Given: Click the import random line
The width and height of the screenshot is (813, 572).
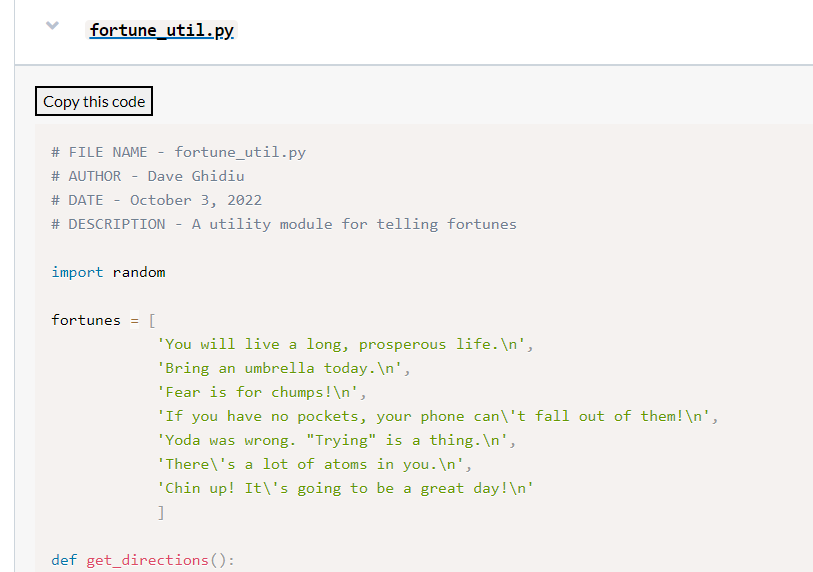Looking at the screenshot, I should pos(108,272).
